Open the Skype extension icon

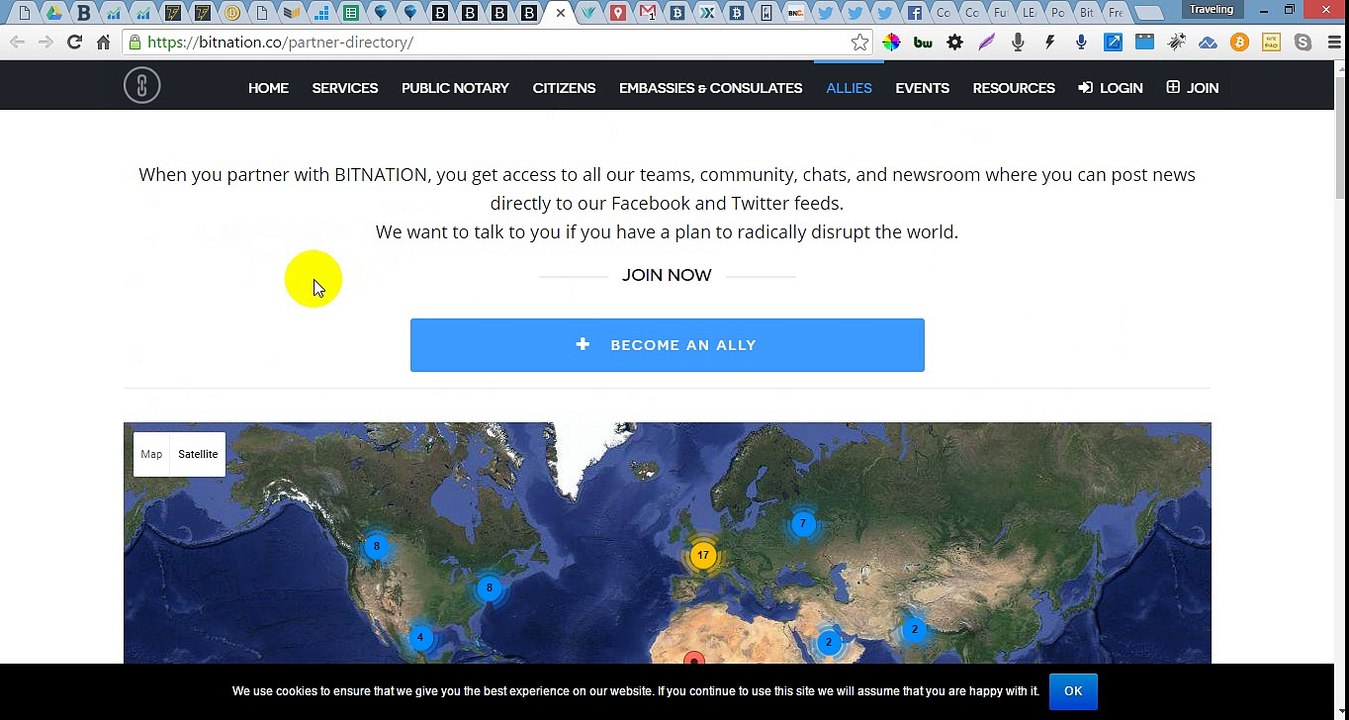[1303, 42]
